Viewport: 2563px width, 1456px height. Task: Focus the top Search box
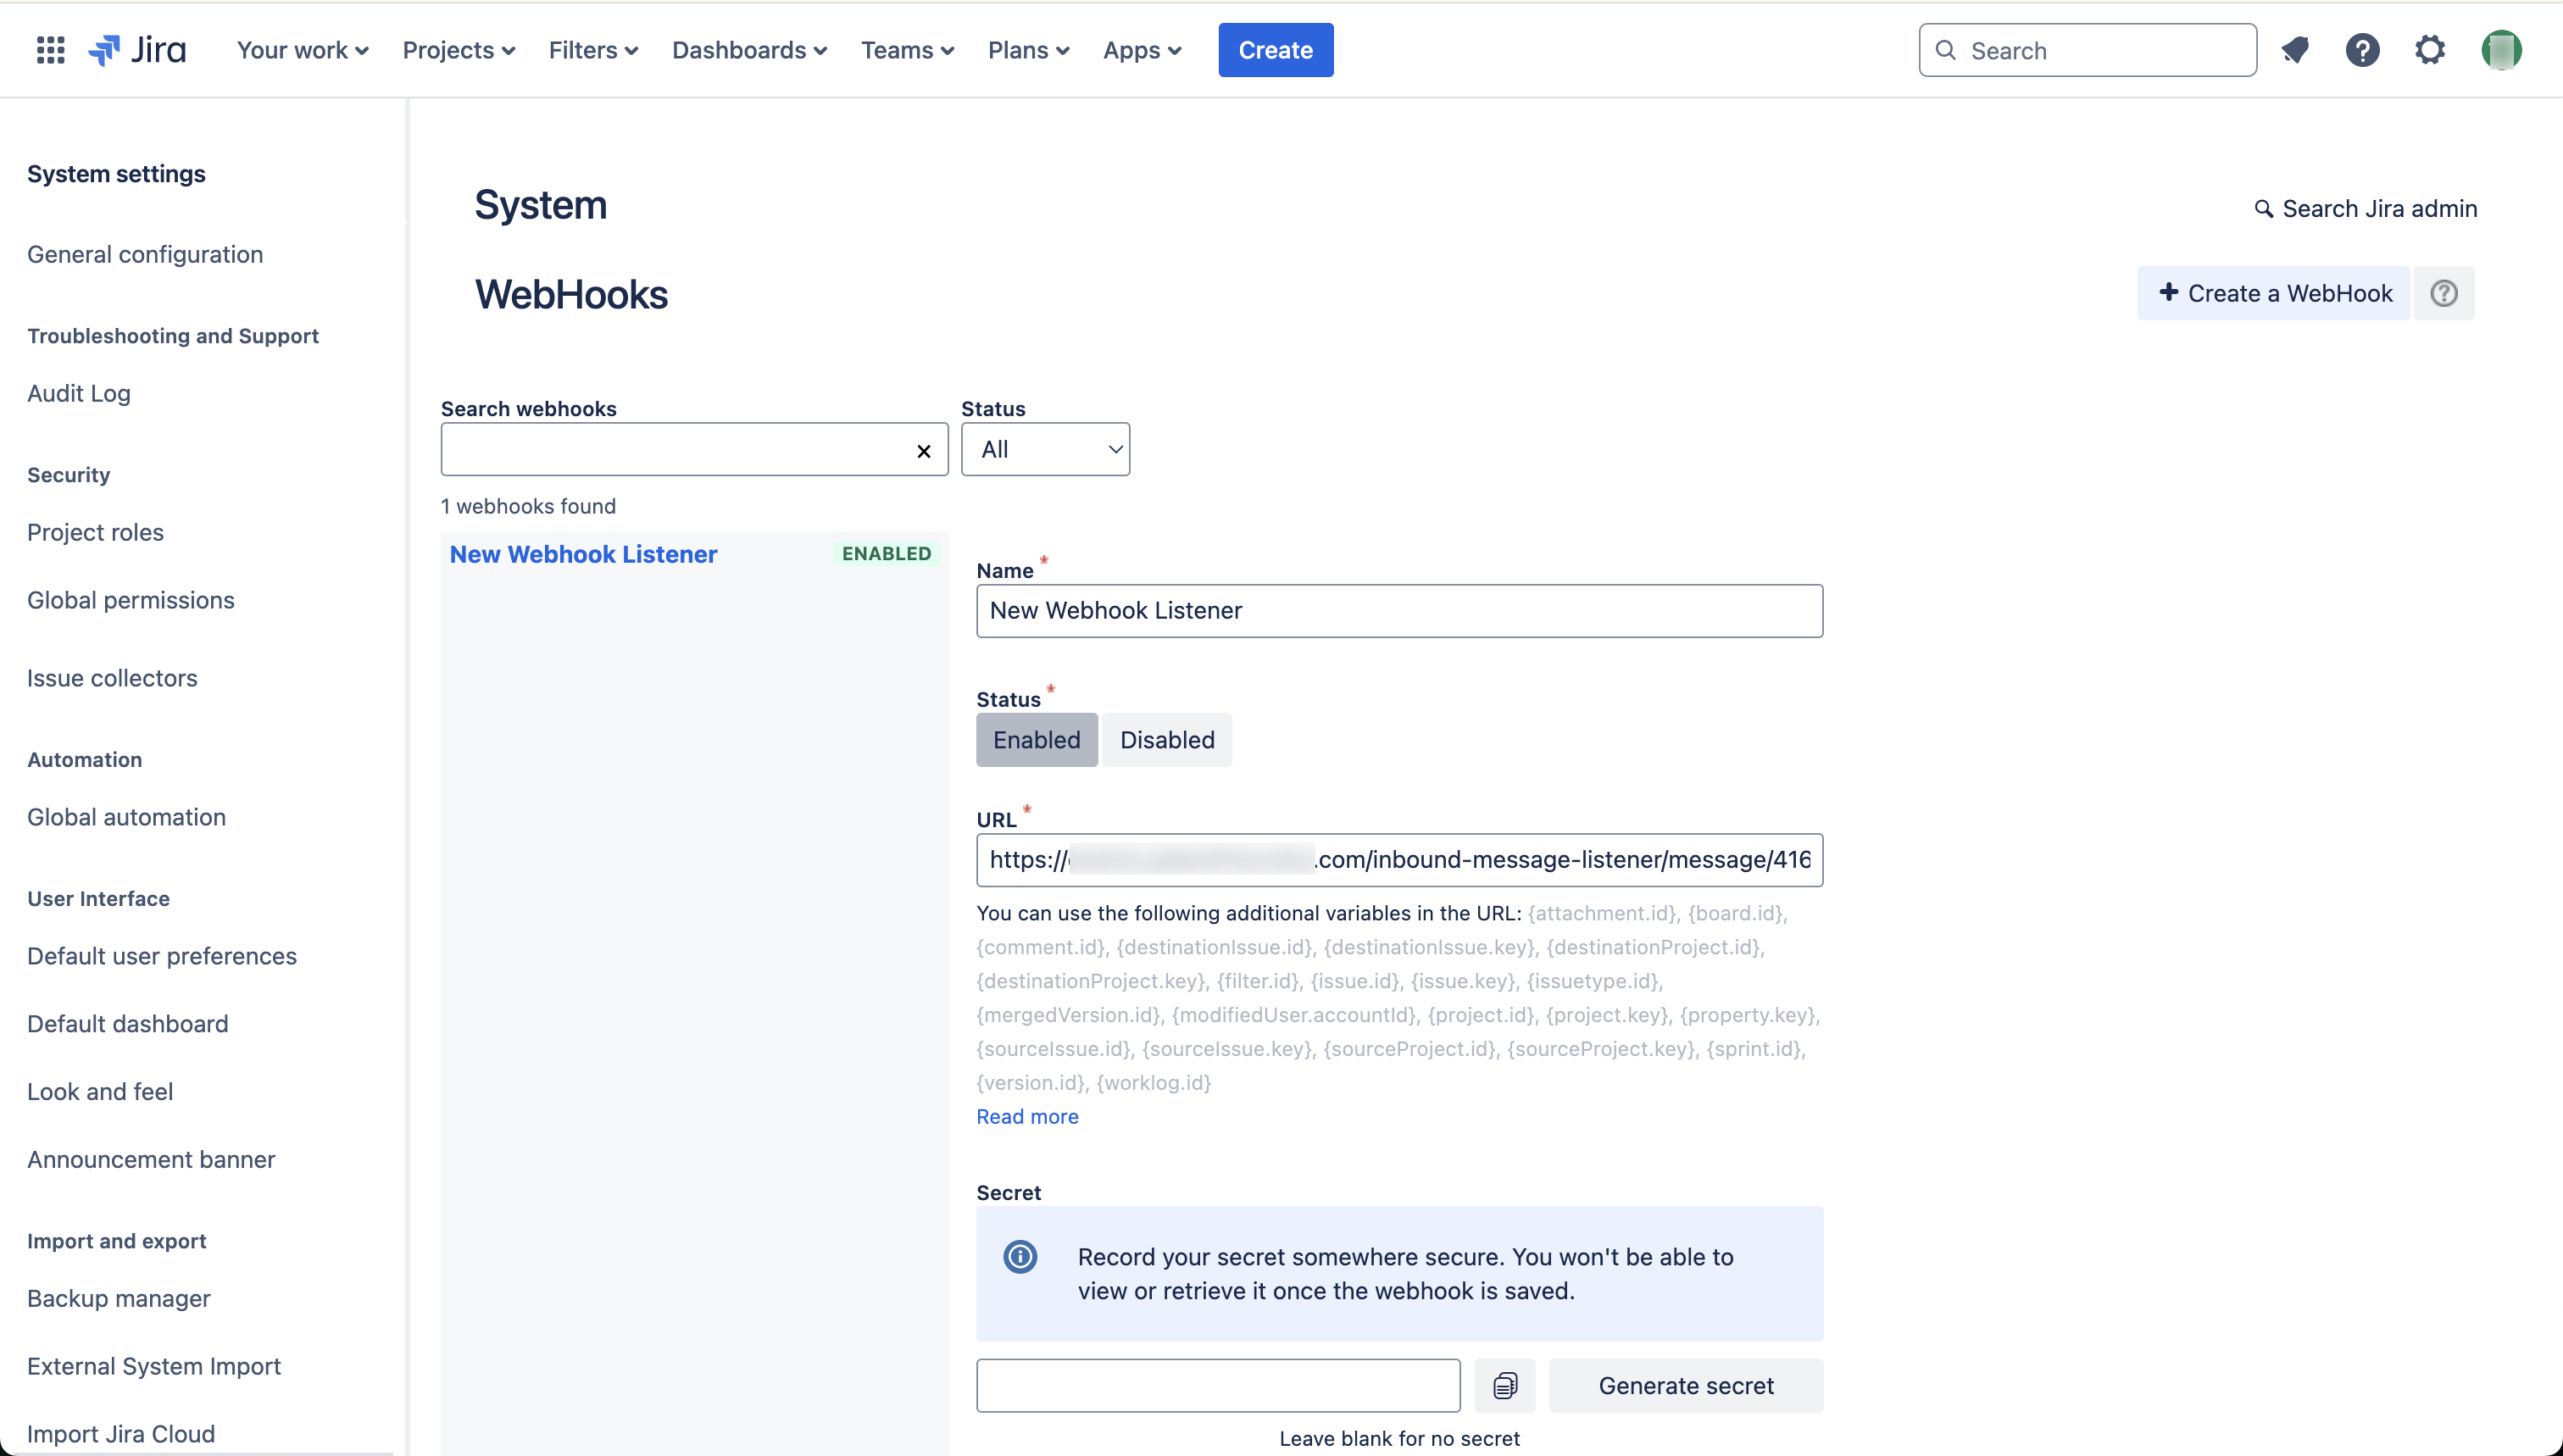[2088, 50]
